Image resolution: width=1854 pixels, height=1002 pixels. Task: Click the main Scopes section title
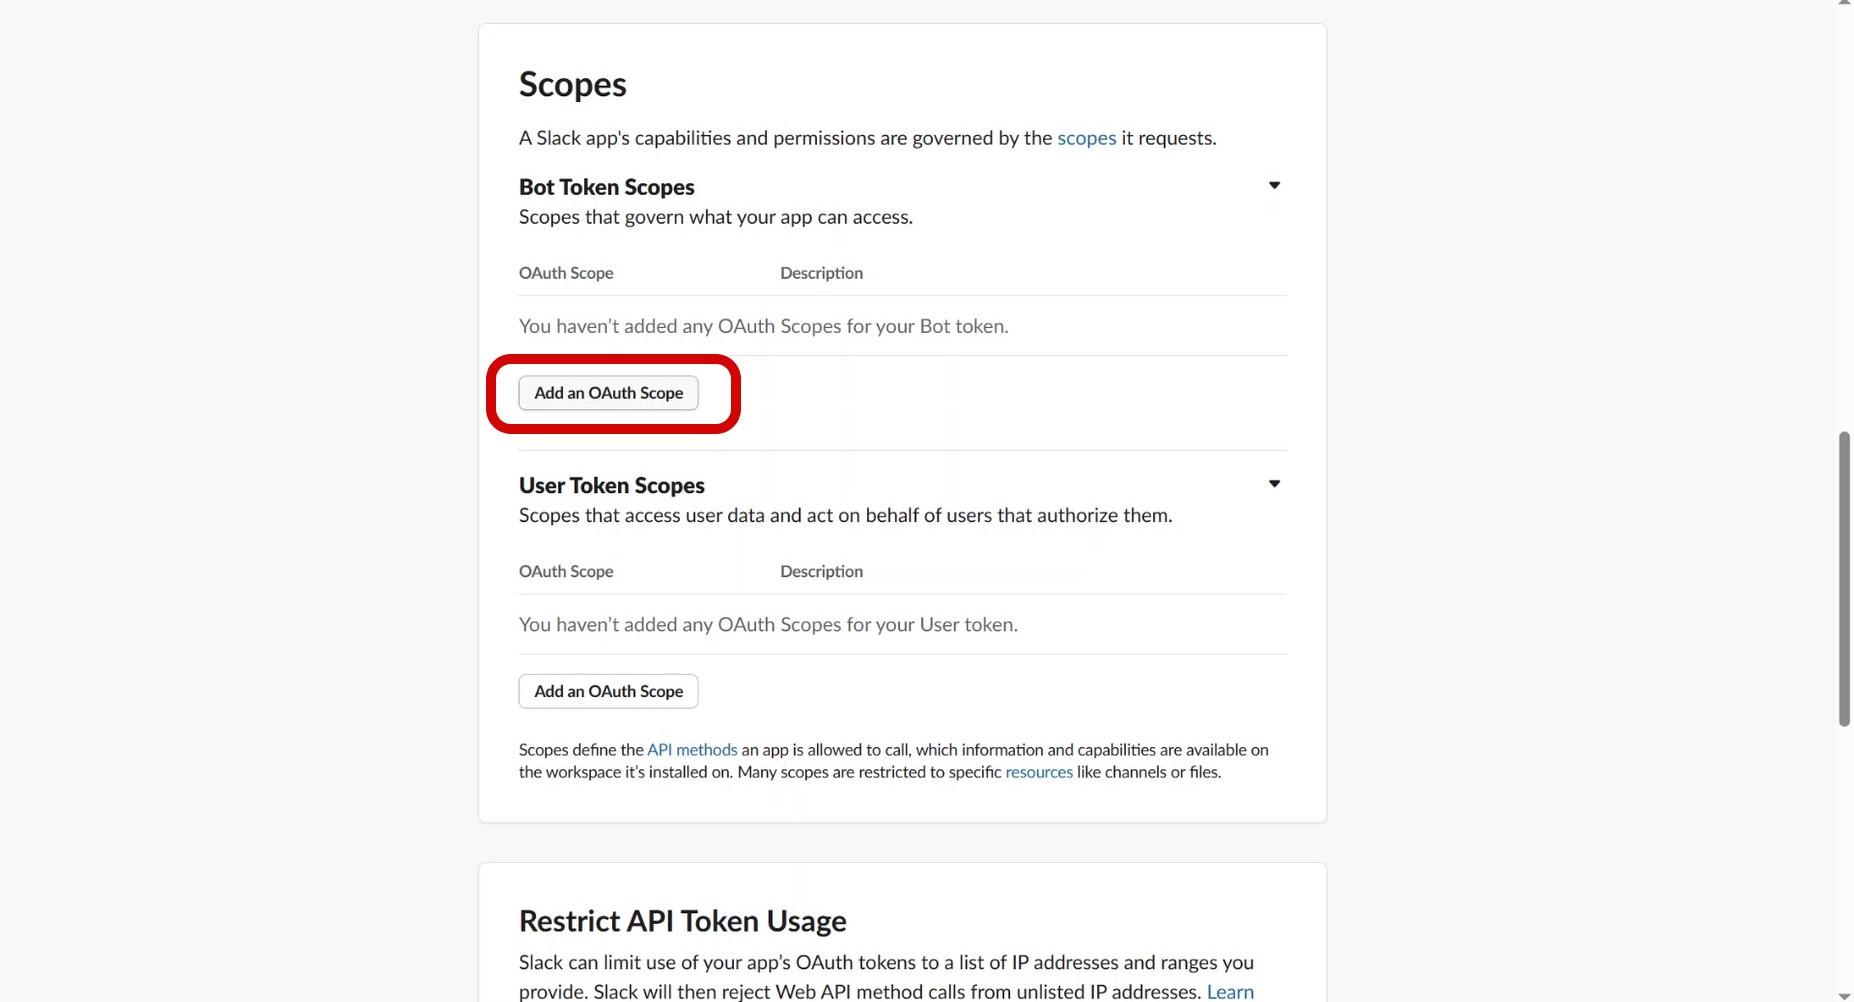click(572, 85)
